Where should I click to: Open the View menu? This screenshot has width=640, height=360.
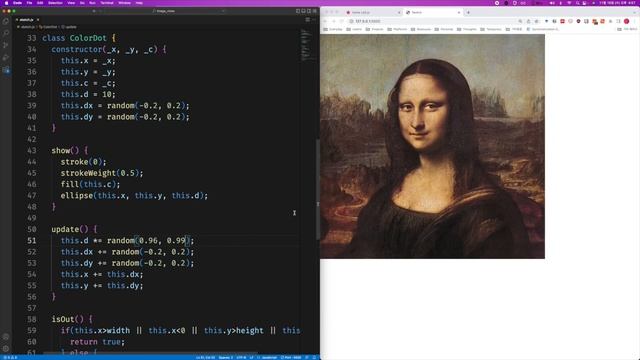71,3
